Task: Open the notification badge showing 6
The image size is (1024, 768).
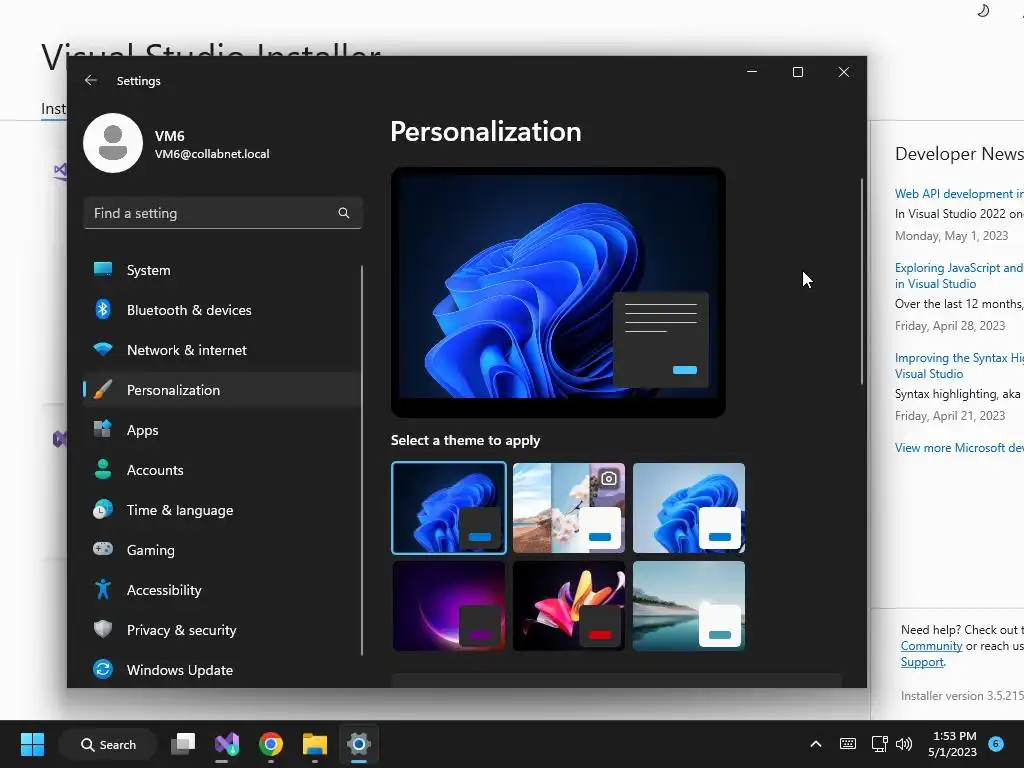Action: click(x=996, y=743)
